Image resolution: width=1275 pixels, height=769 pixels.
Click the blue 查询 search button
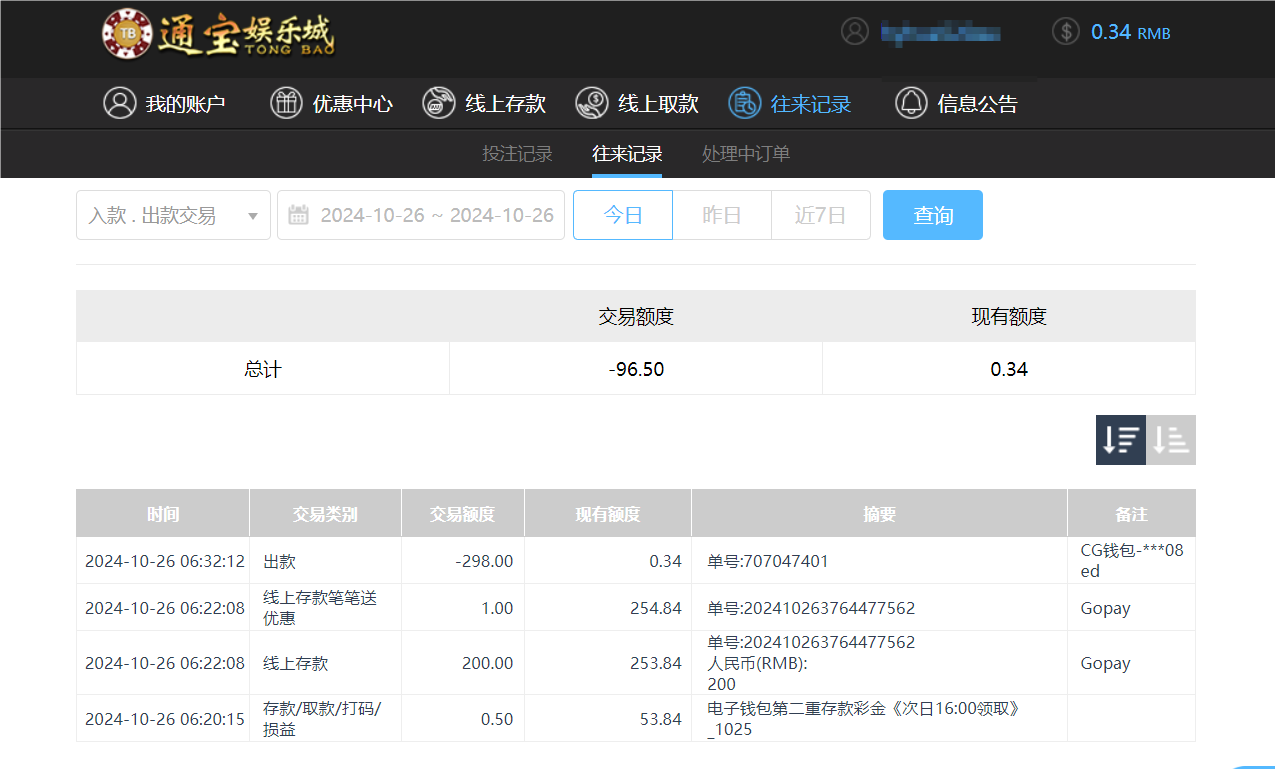pyautogui.click(x=932, y=215)
